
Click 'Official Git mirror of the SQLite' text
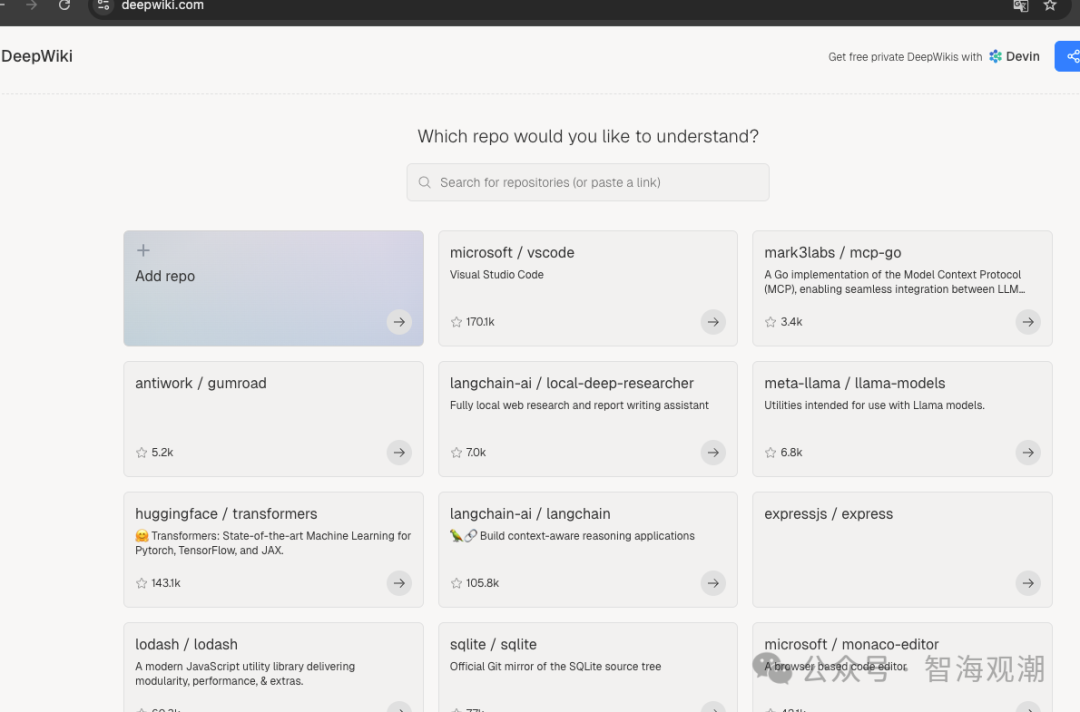(x=555, y=667)
